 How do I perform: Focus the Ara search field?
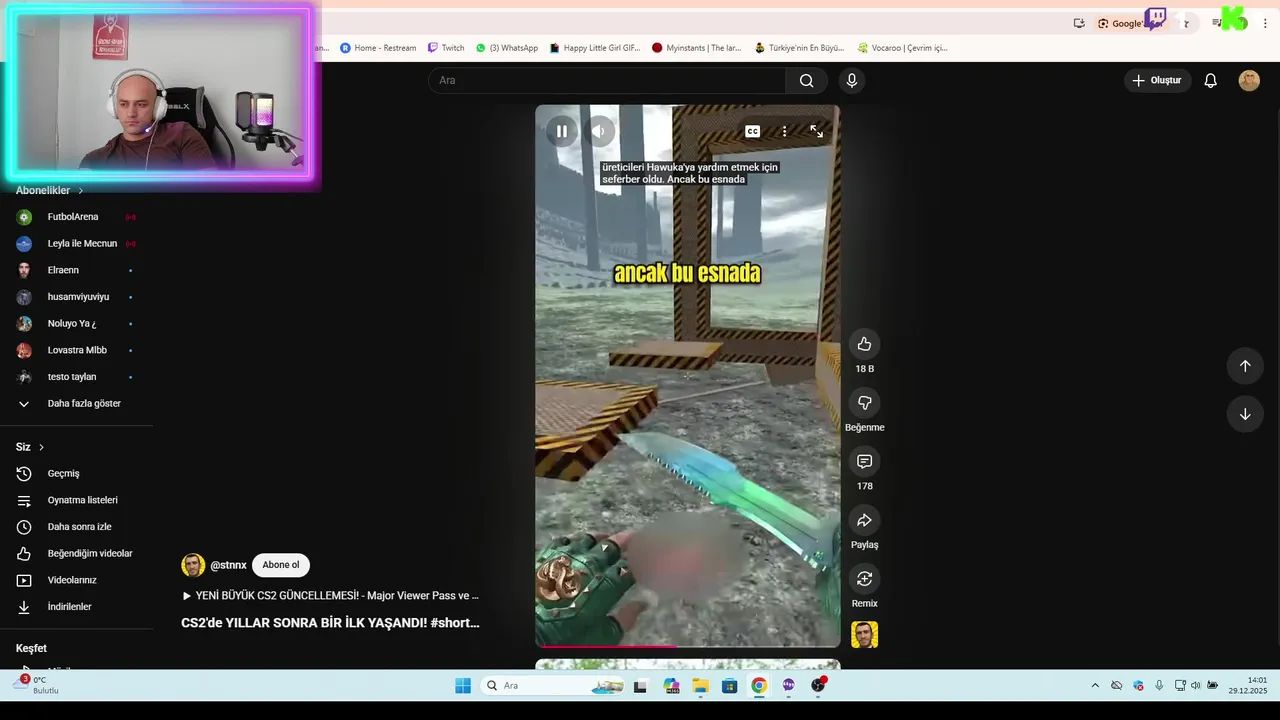[x=607, y=80]
